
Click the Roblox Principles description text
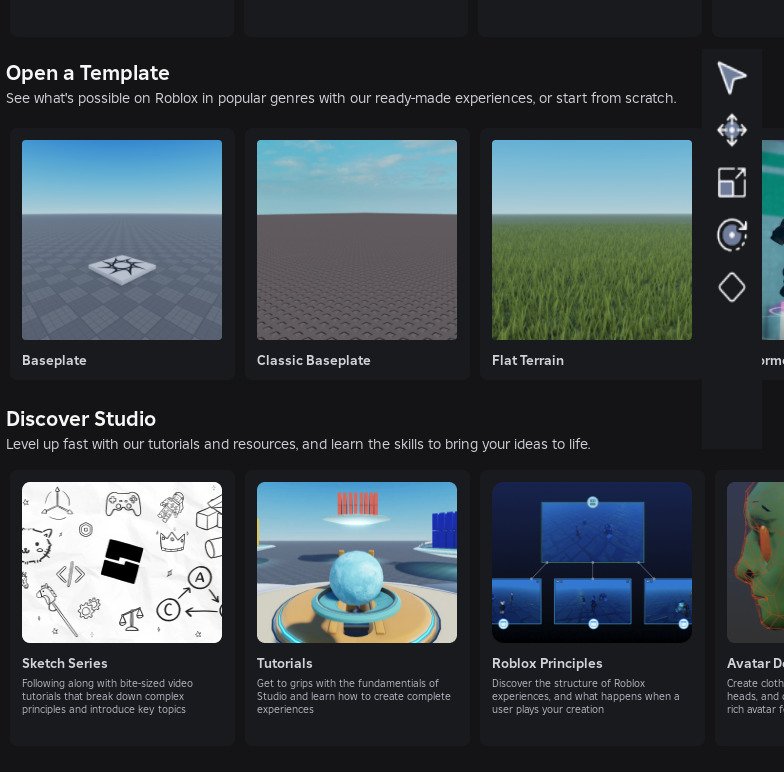click(586, 696)
